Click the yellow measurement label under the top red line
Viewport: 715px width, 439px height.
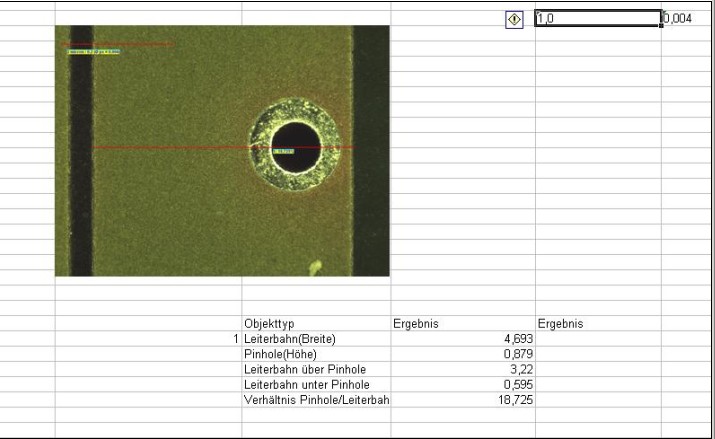[x=93, y=52]
